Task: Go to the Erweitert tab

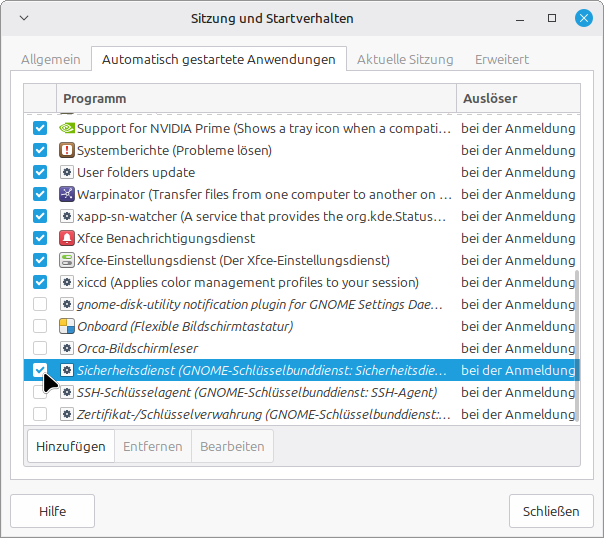Action: coord(502,59)
